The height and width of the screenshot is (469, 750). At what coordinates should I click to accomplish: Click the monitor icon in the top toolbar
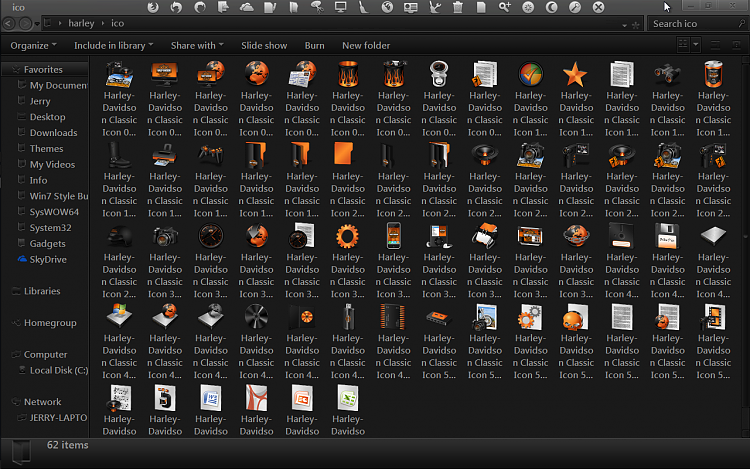click(341, 7)
